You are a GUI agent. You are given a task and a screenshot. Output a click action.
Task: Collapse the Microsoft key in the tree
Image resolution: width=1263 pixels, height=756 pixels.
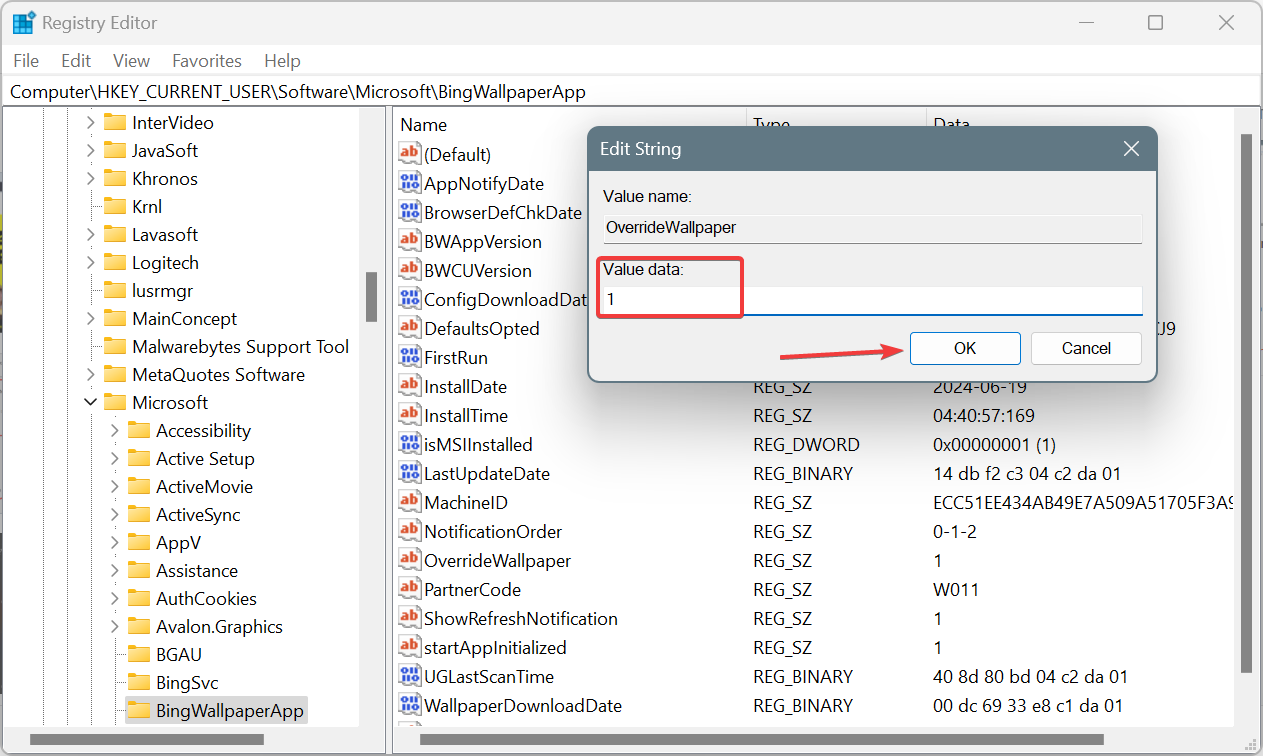(x=90, y=403)
